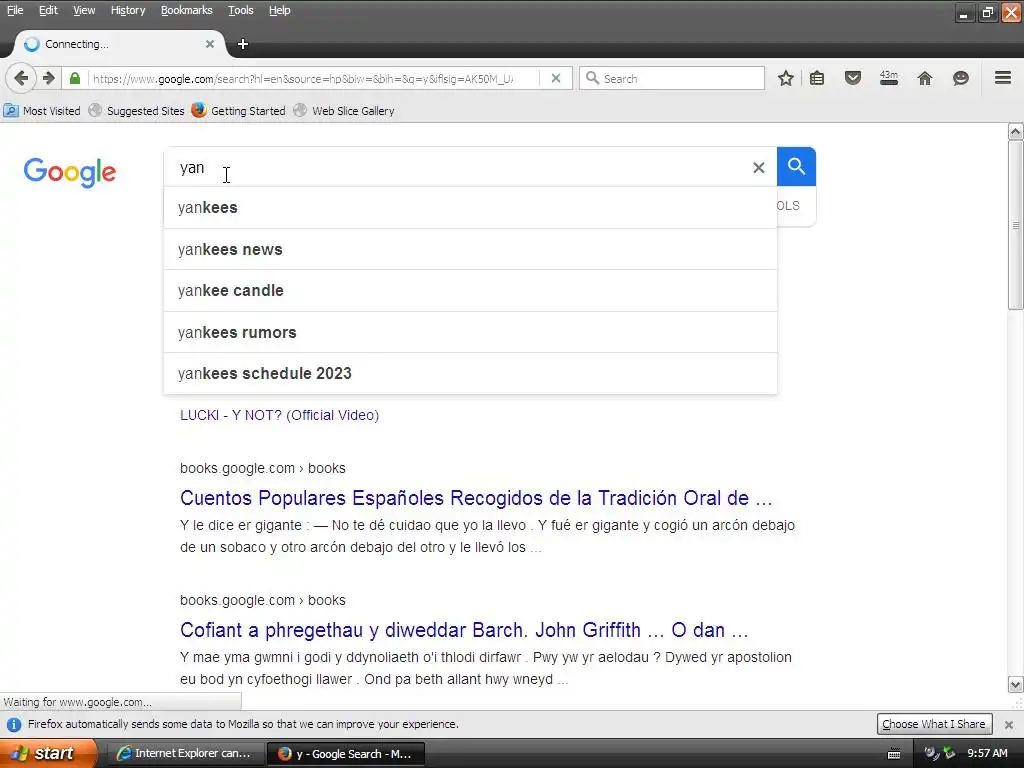Go forward with the Forward arrow button
1024x768 pixels.
[48, 78]
